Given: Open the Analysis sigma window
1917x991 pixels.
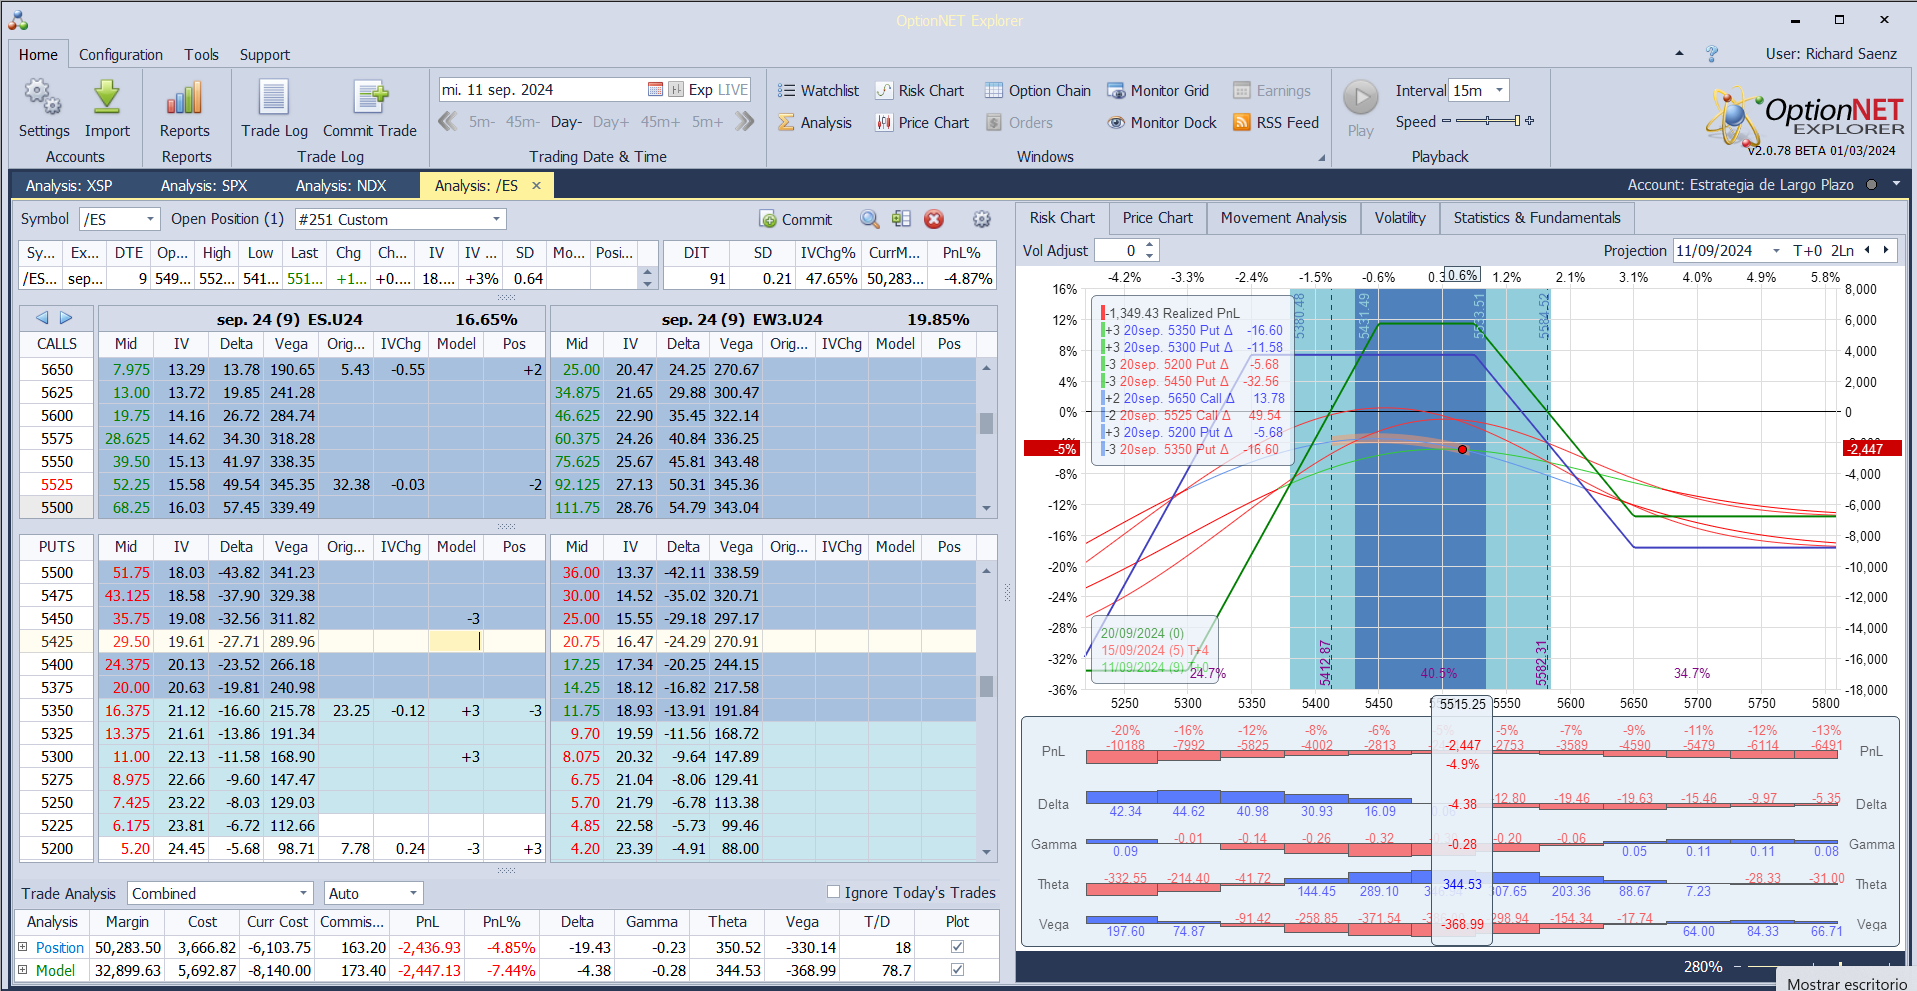Looking at the screenshot, I should (x=815, y=122).
